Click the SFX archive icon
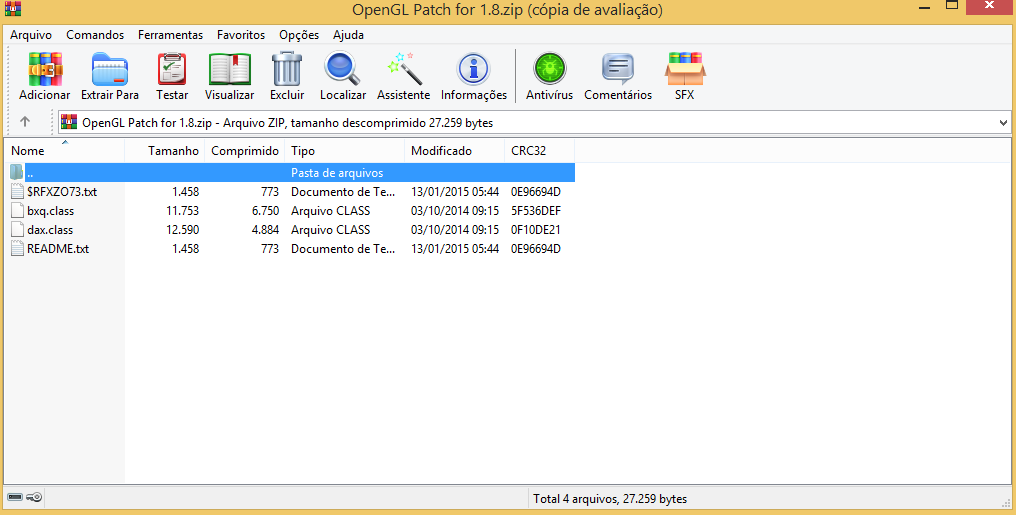This screenshot has height=515, width=1016. click(x=685, y=69)
